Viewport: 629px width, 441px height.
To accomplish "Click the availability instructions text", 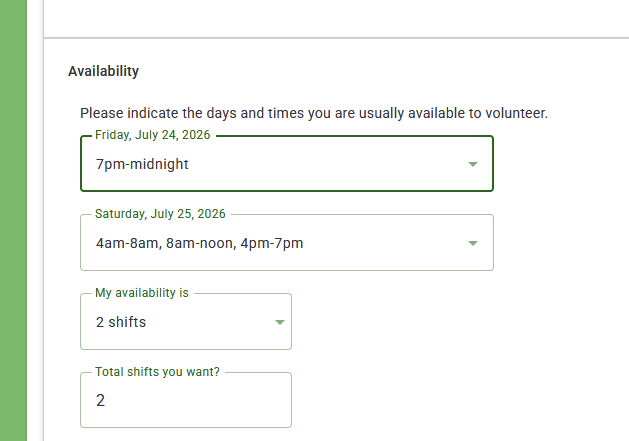I will point(314,113).
